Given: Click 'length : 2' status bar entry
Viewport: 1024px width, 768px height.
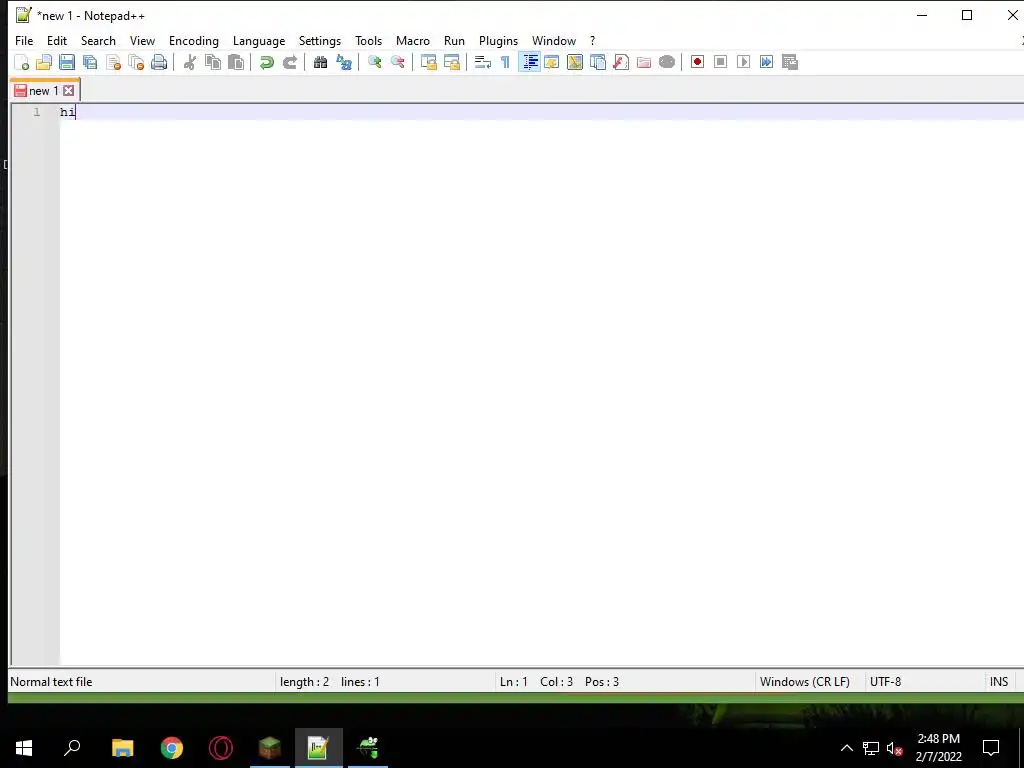Looking at the screenshot, I should point(304,682).
